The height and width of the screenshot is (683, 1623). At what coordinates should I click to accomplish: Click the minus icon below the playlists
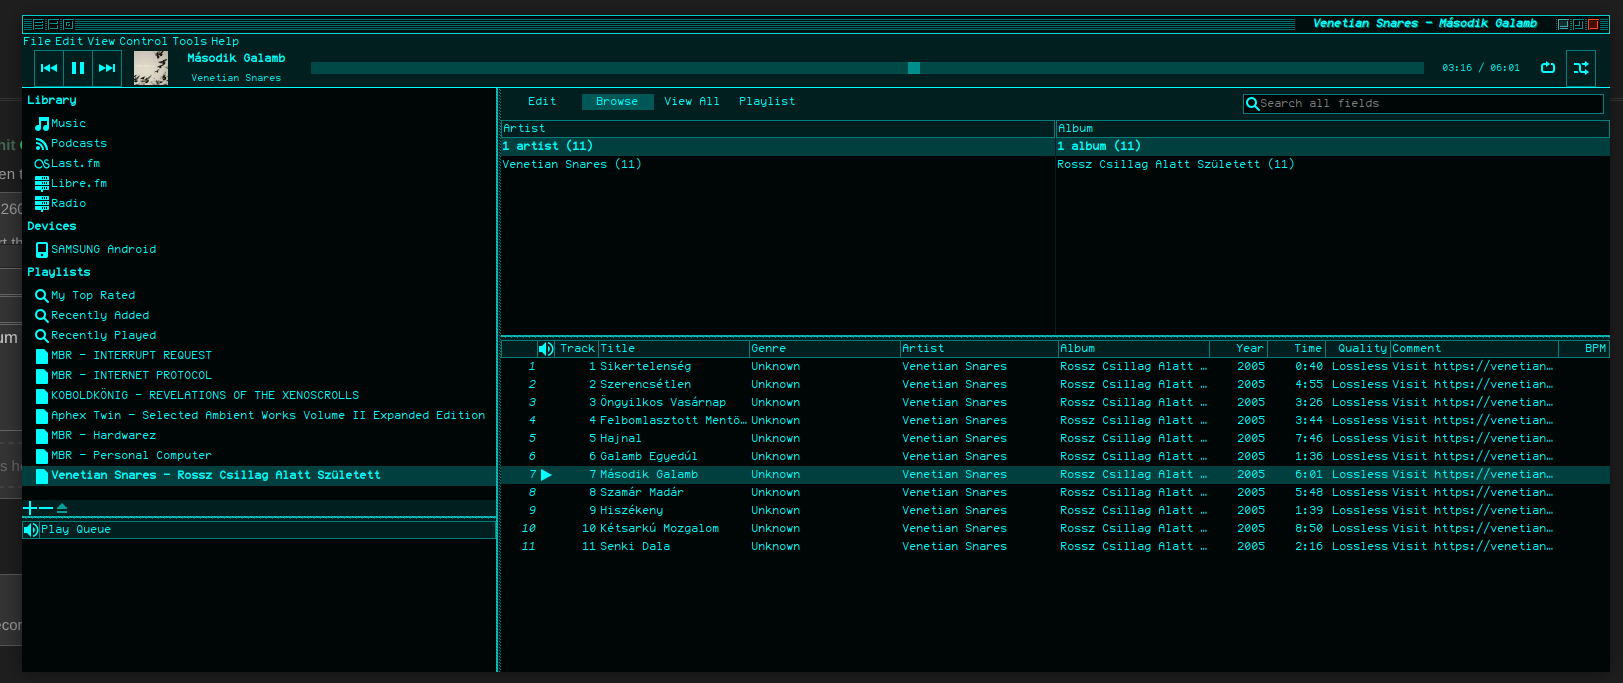click(46, 509)
